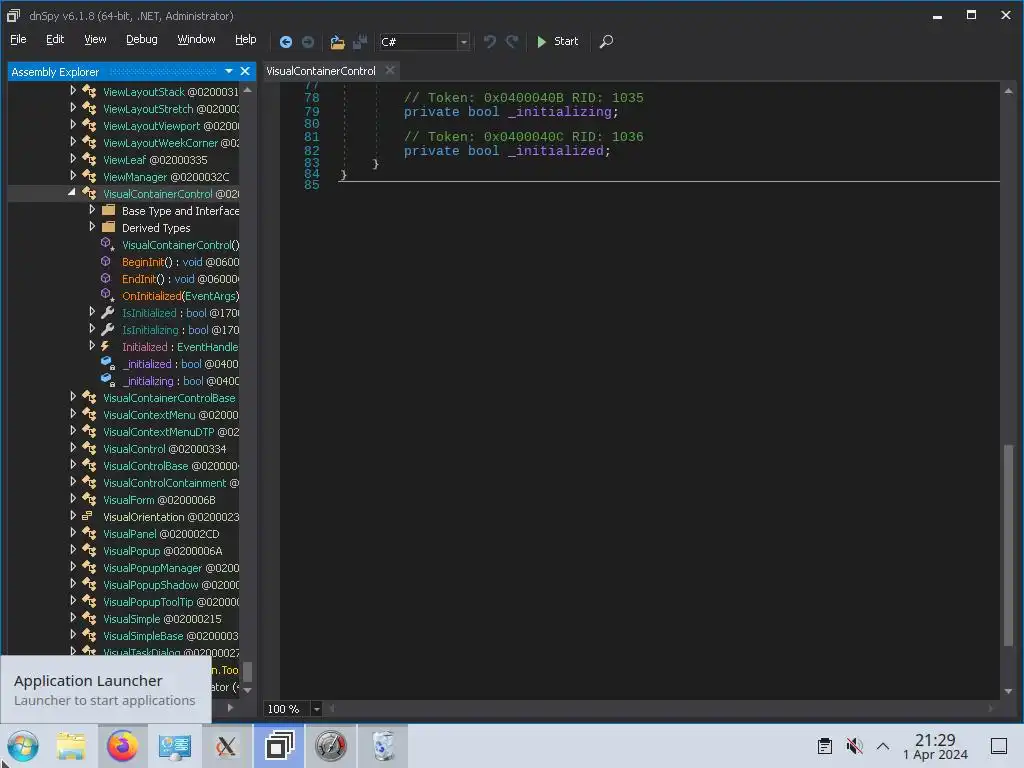The image size is (1024, 768).
Task: Close the Assembly Explorer panel
Action: pos(245,71)
